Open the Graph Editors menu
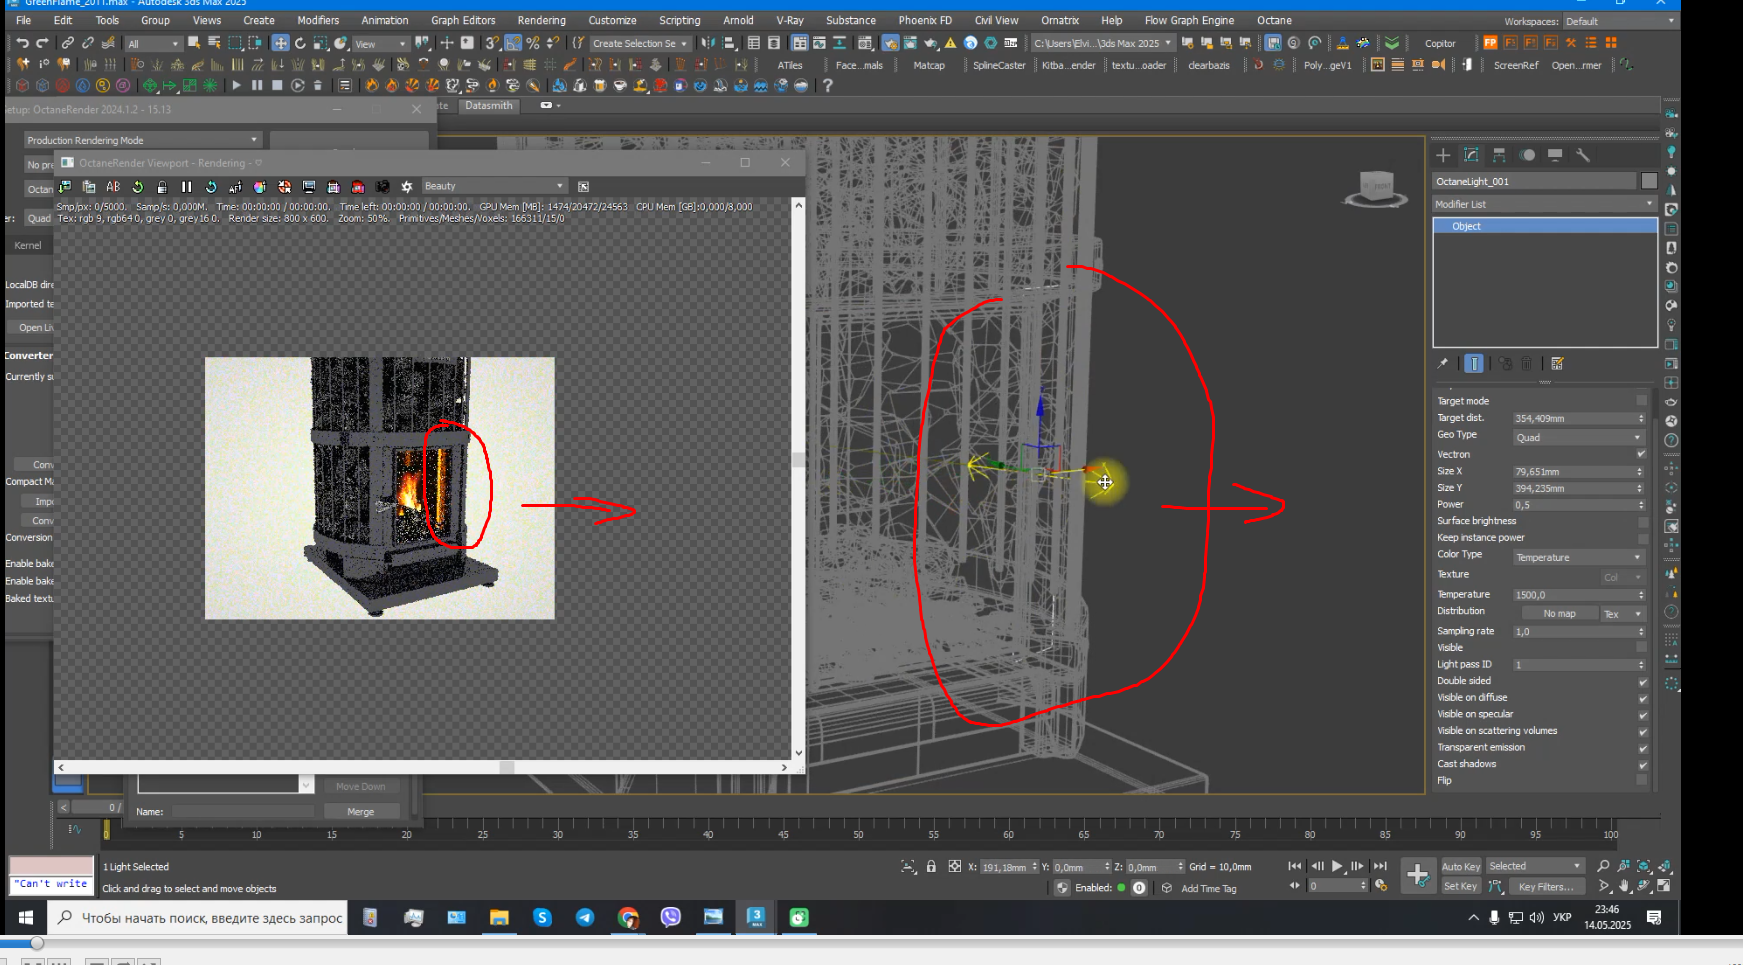 tap(463, 20)
